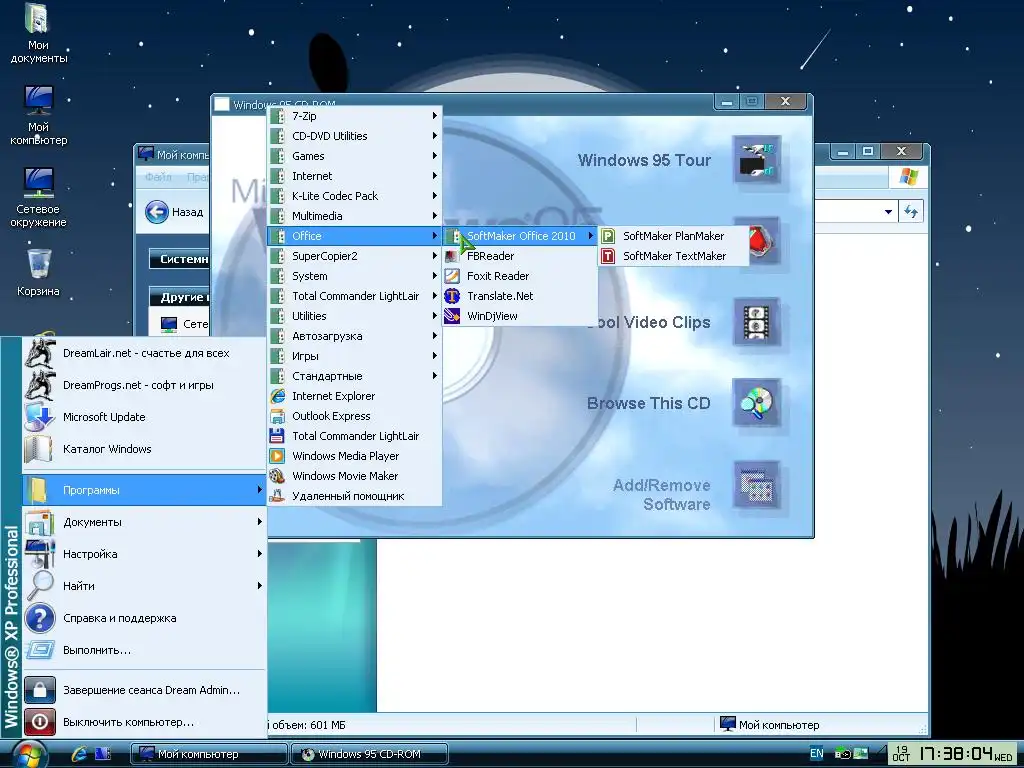The height and width of the screenshot is (768, 1024).
Task: Expand the Internet submenu
Action: point(355,176)
